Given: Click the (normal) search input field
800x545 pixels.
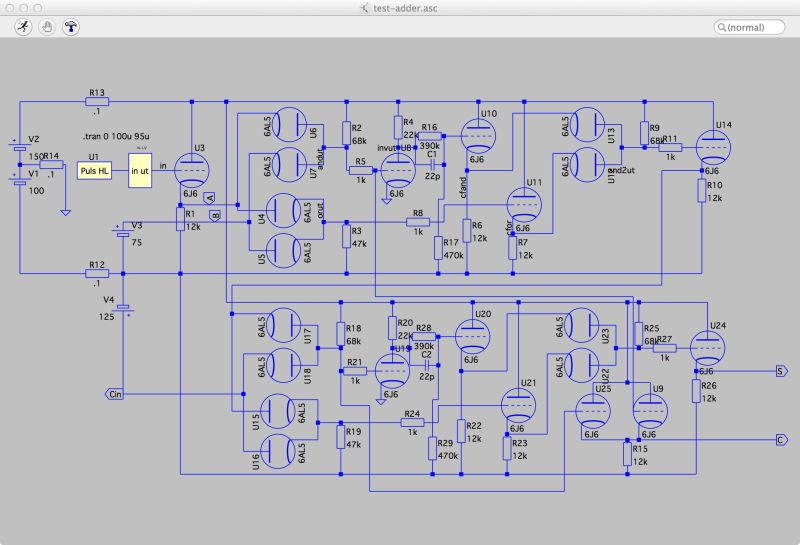Looking at the screenshot, I should (749, 27).
